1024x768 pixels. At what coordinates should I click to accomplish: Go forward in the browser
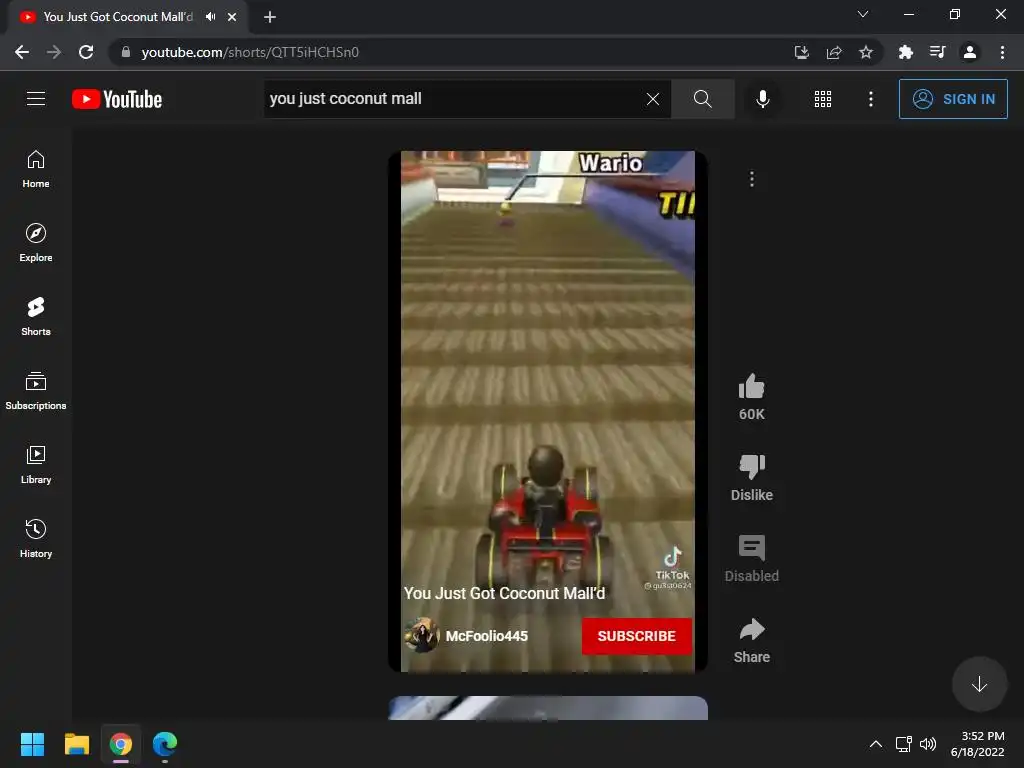tap(54, 52)
